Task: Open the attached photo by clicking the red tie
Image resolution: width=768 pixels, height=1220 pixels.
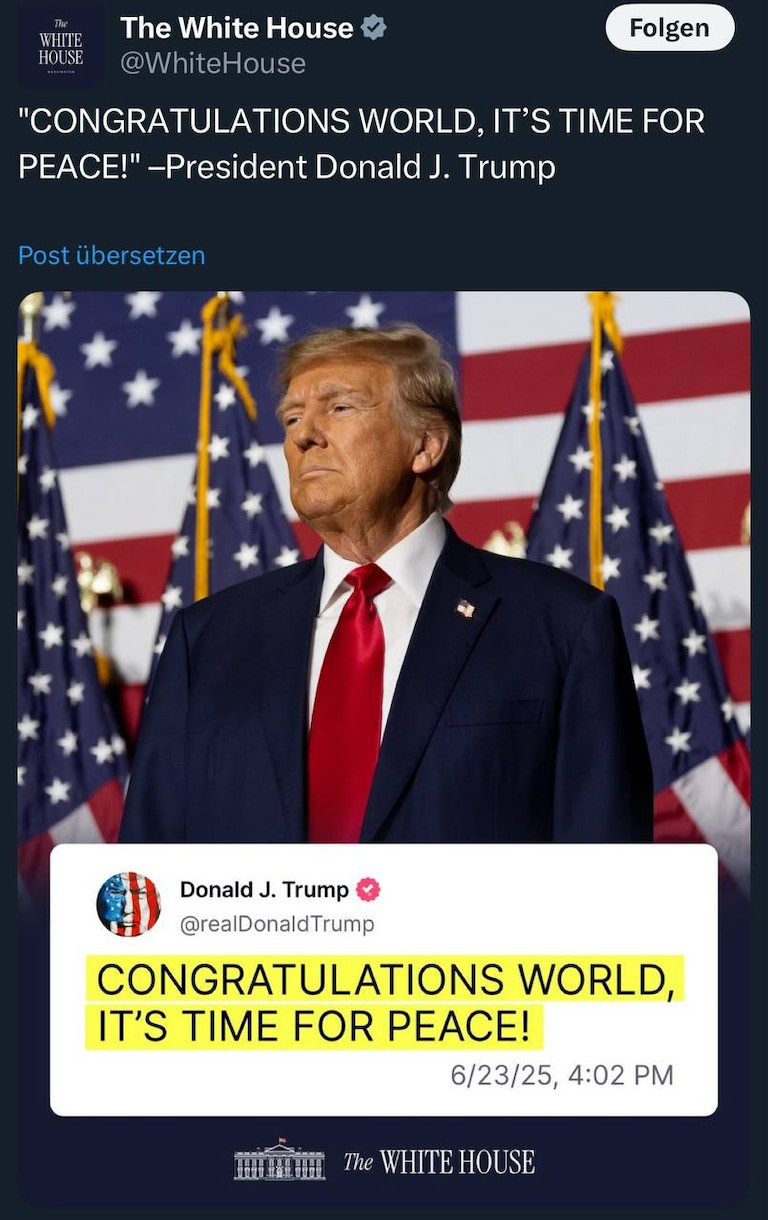Action: tap(346, 700)
